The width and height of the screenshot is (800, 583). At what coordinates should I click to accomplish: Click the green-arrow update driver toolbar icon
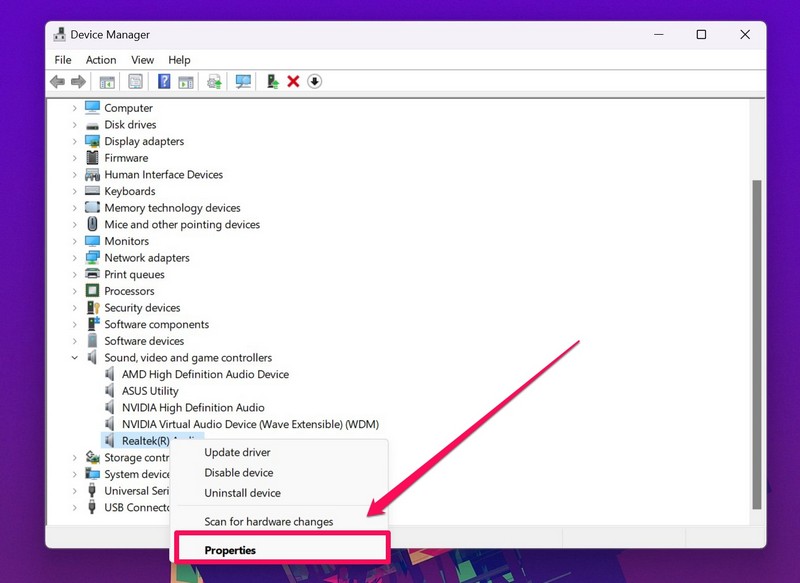click(x=272, y=82)
